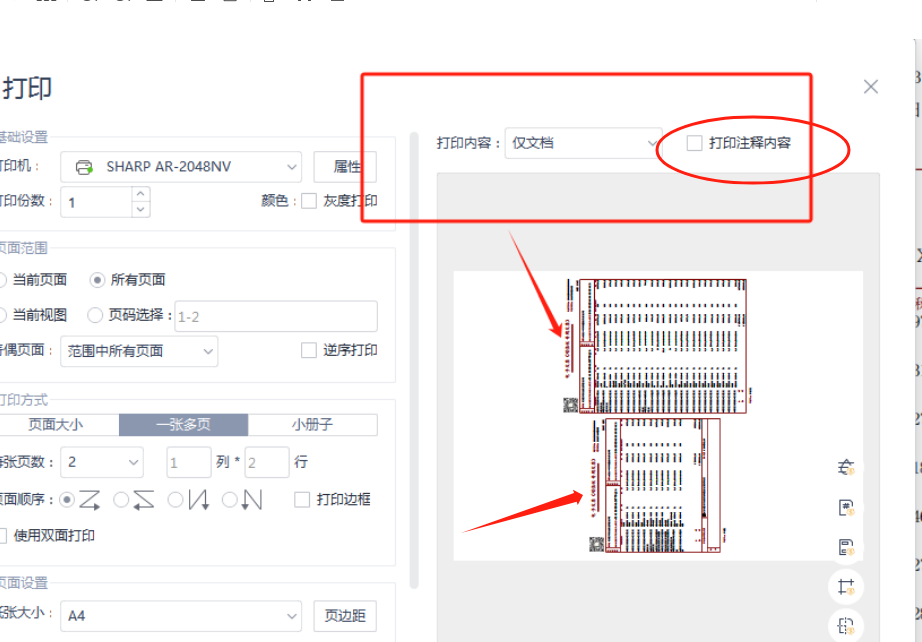Click the save-disk icon beside preview
The height and width of the screenshot is (642, 922).
coord(846,547)
